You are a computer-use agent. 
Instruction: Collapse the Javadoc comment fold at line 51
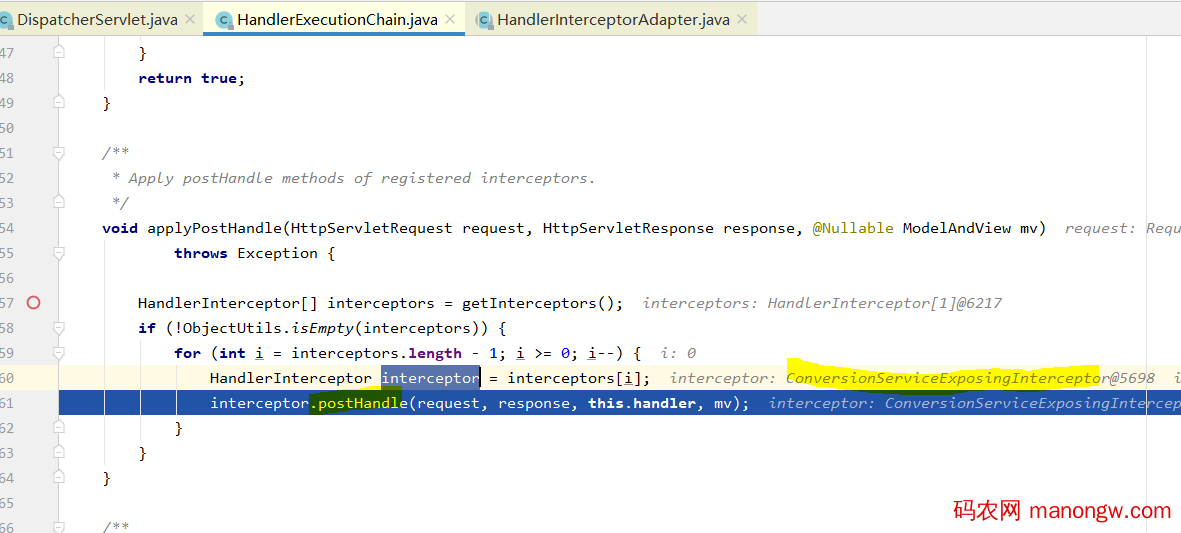pyautogui.click(x=59, y=153)
